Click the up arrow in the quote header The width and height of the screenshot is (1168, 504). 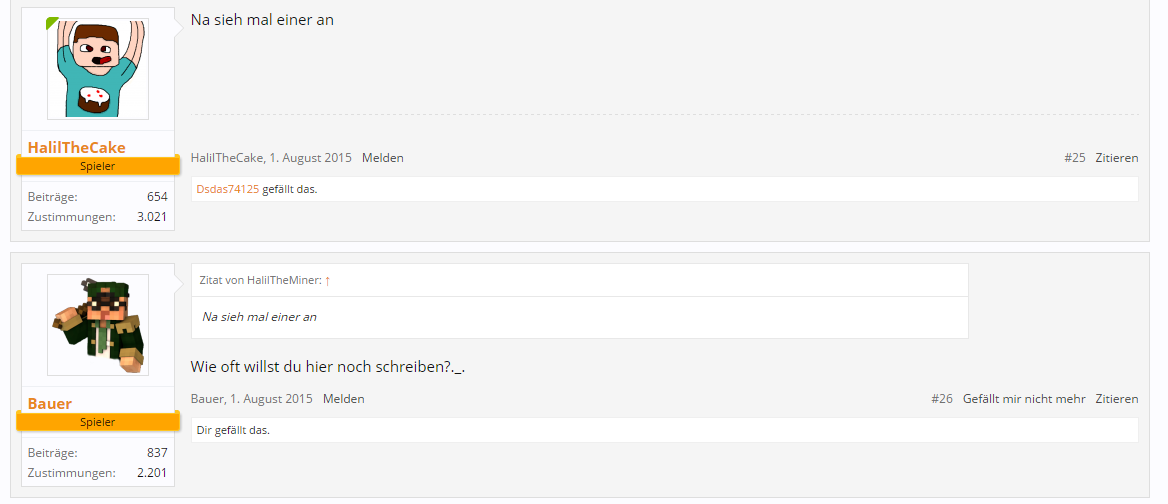(327, 281)
